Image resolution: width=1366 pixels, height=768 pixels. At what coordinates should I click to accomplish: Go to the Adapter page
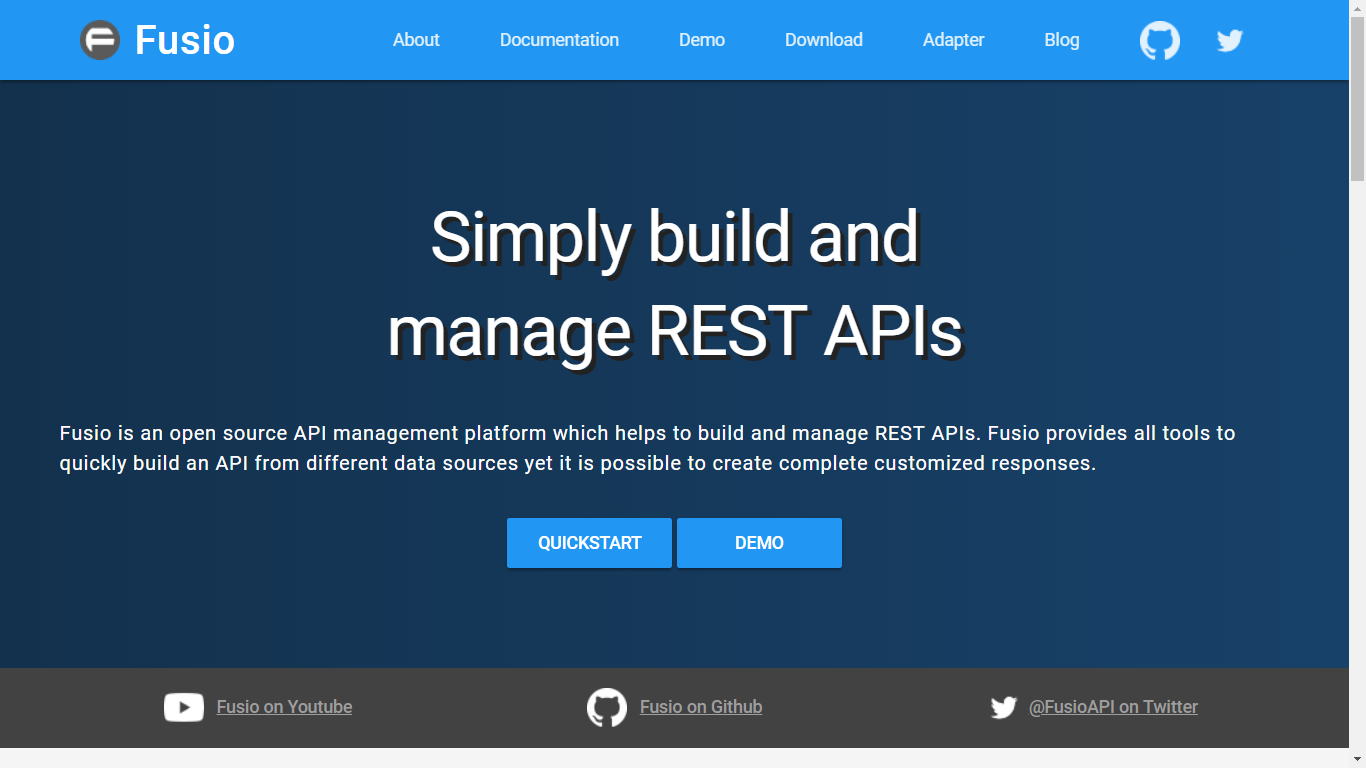953,40
